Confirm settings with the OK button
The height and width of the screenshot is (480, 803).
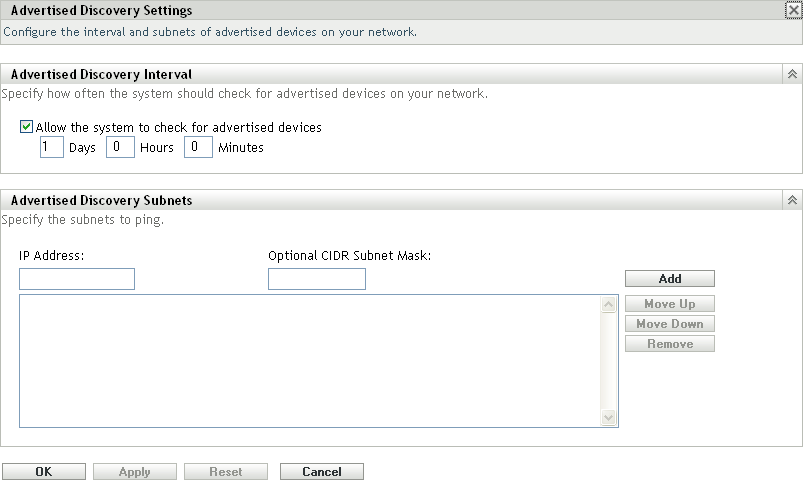pos(44,472)
